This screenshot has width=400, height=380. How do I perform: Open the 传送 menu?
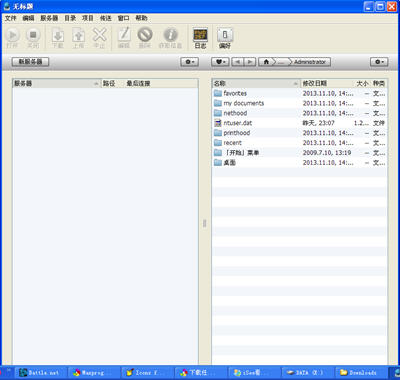click(x=106, y=18)
